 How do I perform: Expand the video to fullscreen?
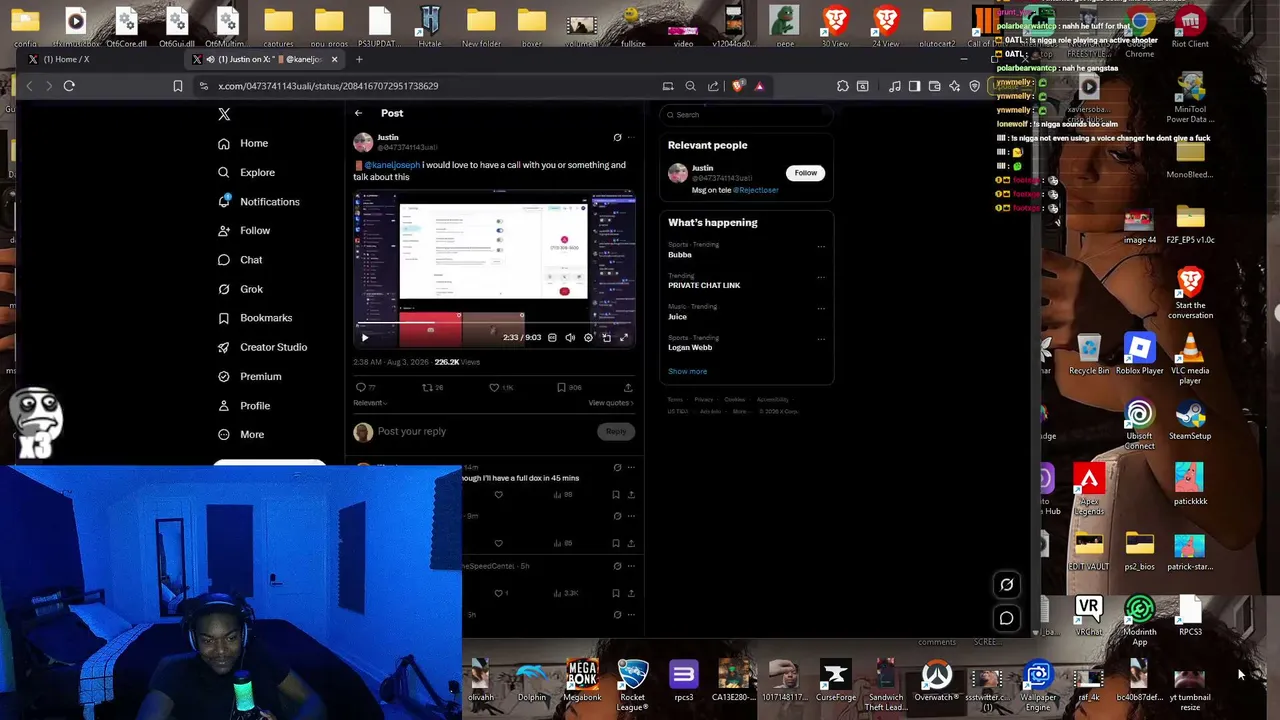point(624,338)
